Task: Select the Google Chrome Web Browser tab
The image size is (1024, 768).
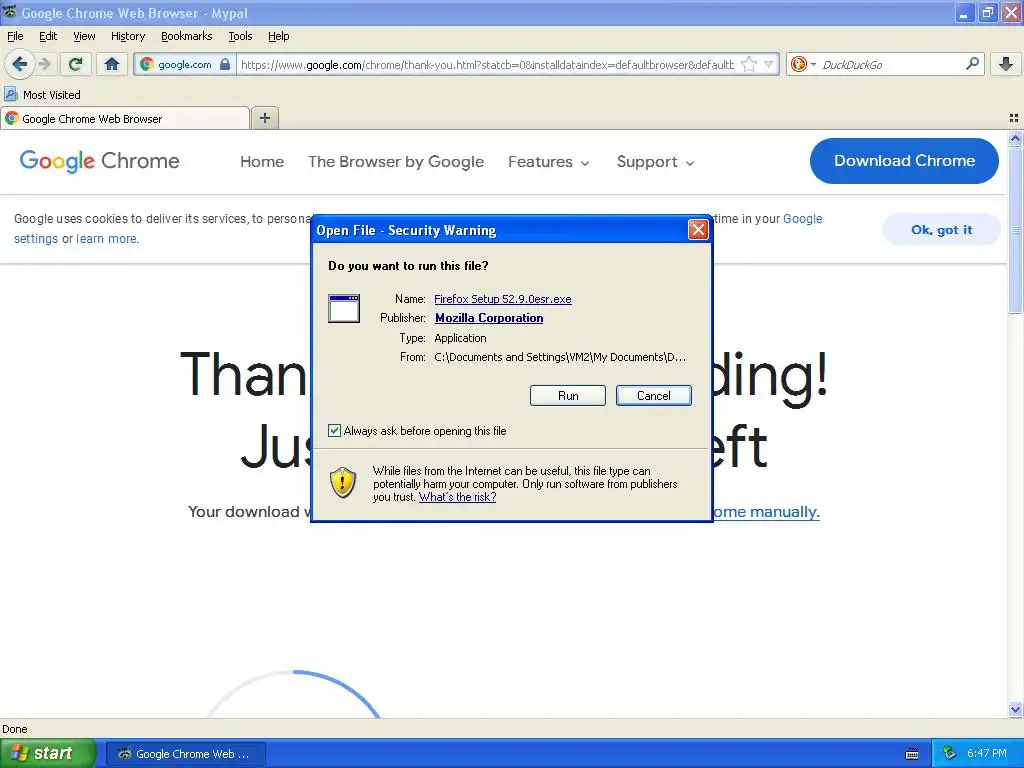Action: [124, 119]
